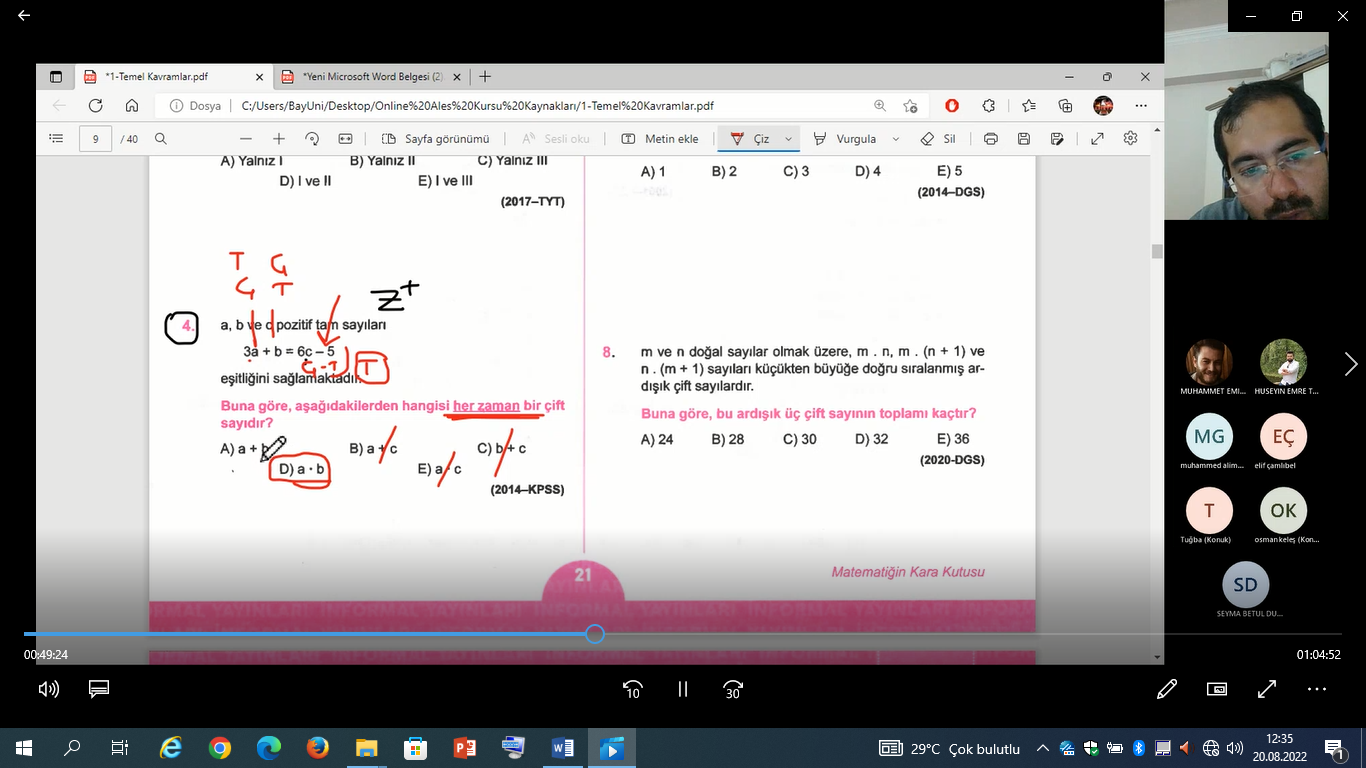Rotate the PDF page
The width and height of the screenshot is (1366, 768).
(312, 139)
